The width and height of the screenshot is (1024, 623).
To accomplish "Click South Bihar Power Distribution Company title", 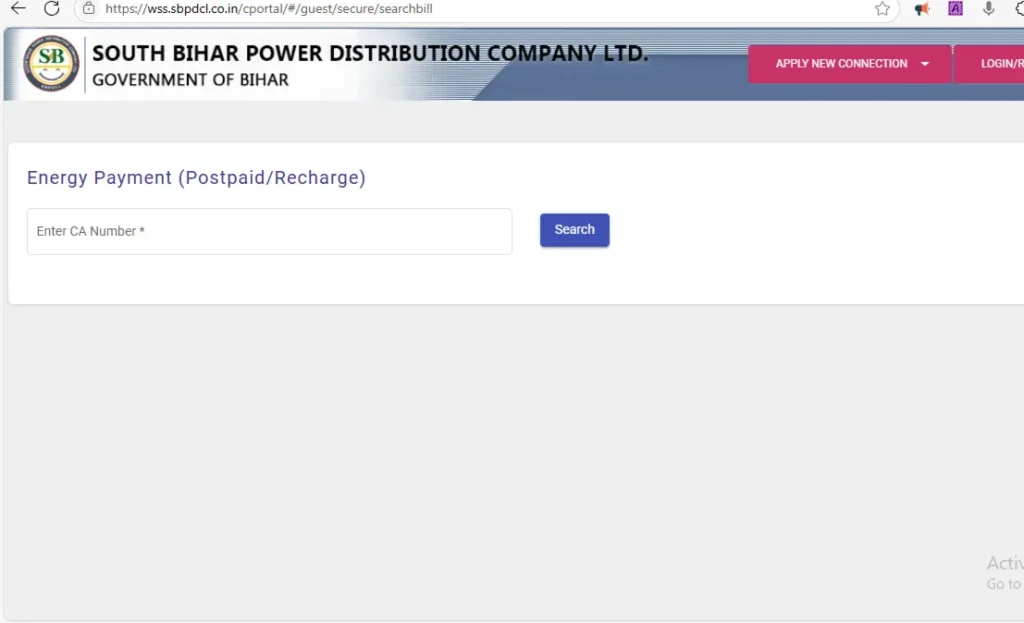I will [370, 53].
